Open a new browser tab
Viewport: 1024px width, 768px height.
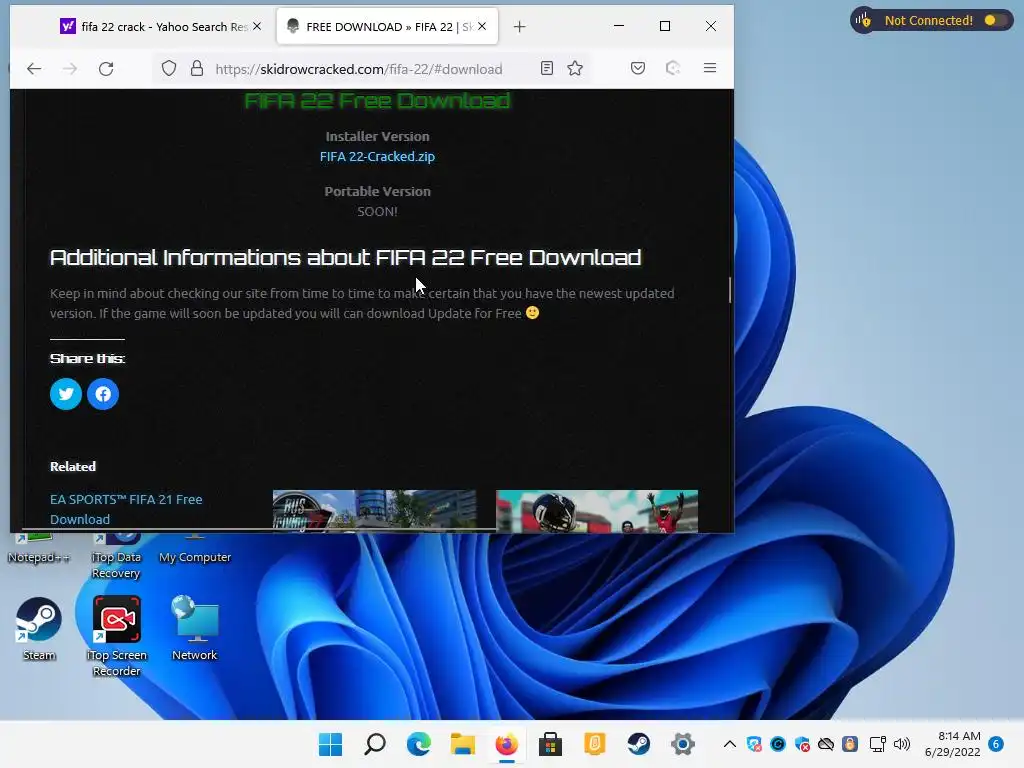click(x=519, y=27)
